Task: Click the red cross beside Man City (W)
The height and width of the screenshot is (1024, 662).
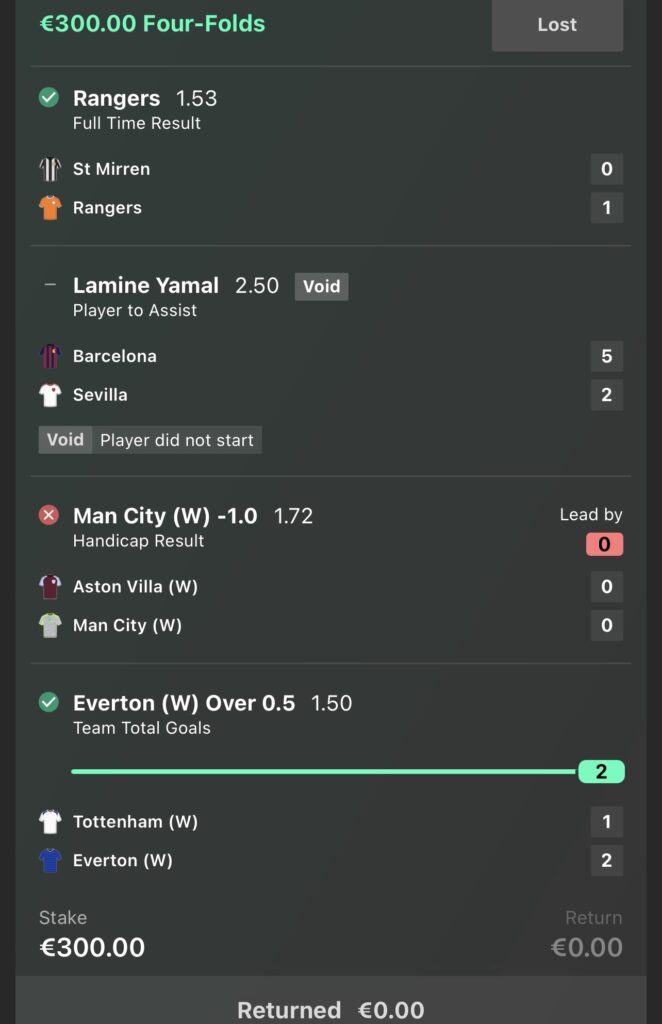Action: pos(48,516)
